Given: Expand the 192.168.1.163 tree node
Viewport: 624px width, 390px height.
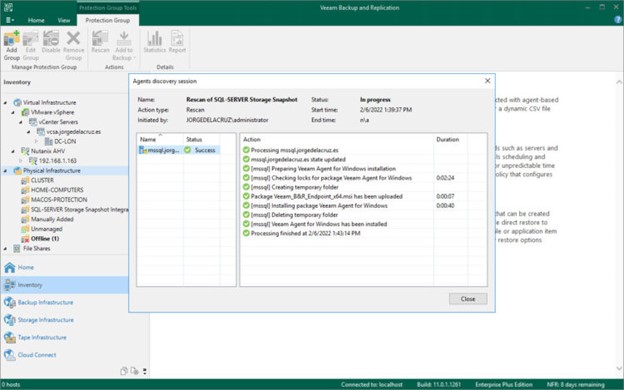Looking at the screenshot, I should [21, 161].
